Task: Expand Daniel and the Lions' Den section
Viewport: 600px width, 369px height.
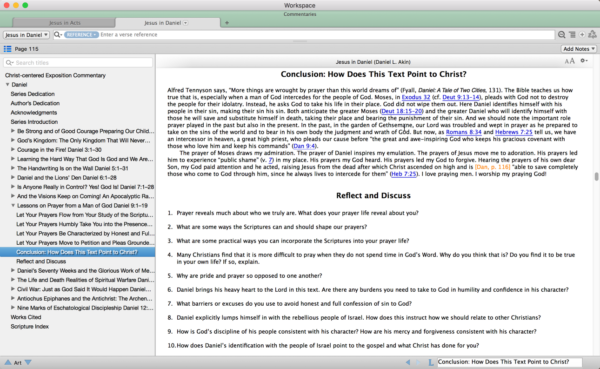Action: click(x=13, y=177)
